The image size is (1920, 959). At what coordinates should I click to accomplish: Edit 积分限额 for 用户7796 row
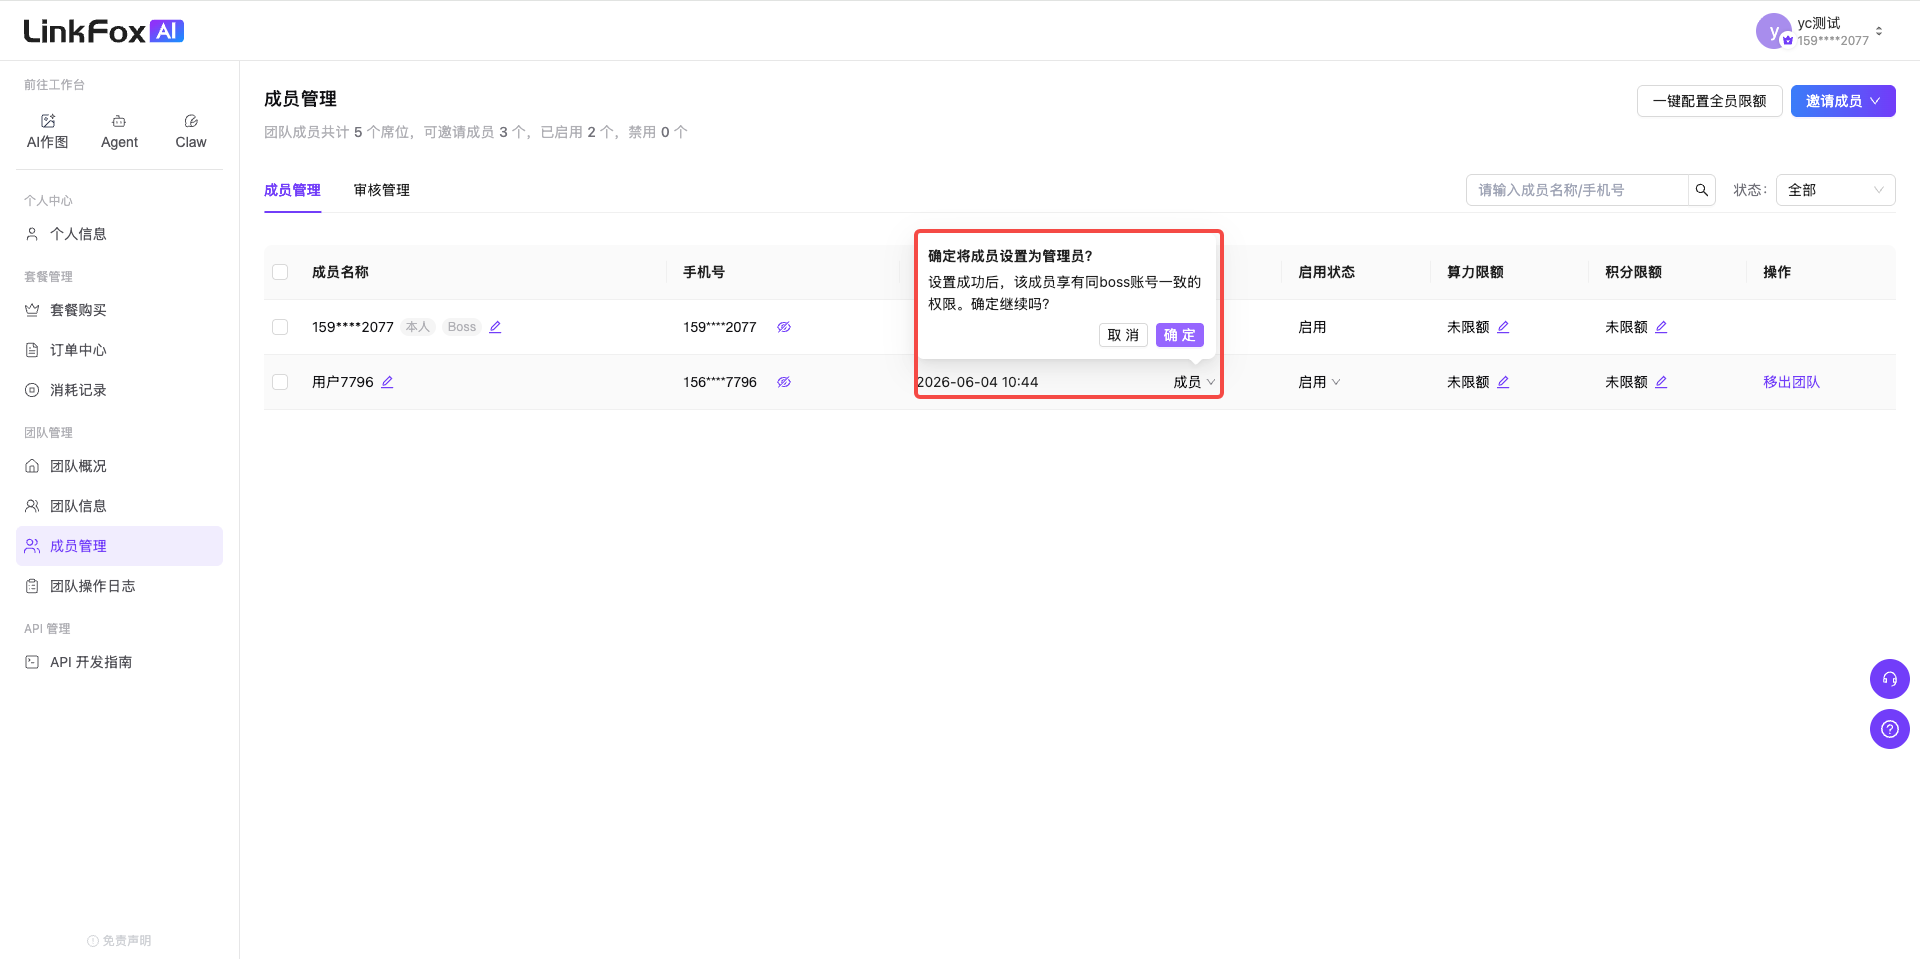tap(1661, 382)
